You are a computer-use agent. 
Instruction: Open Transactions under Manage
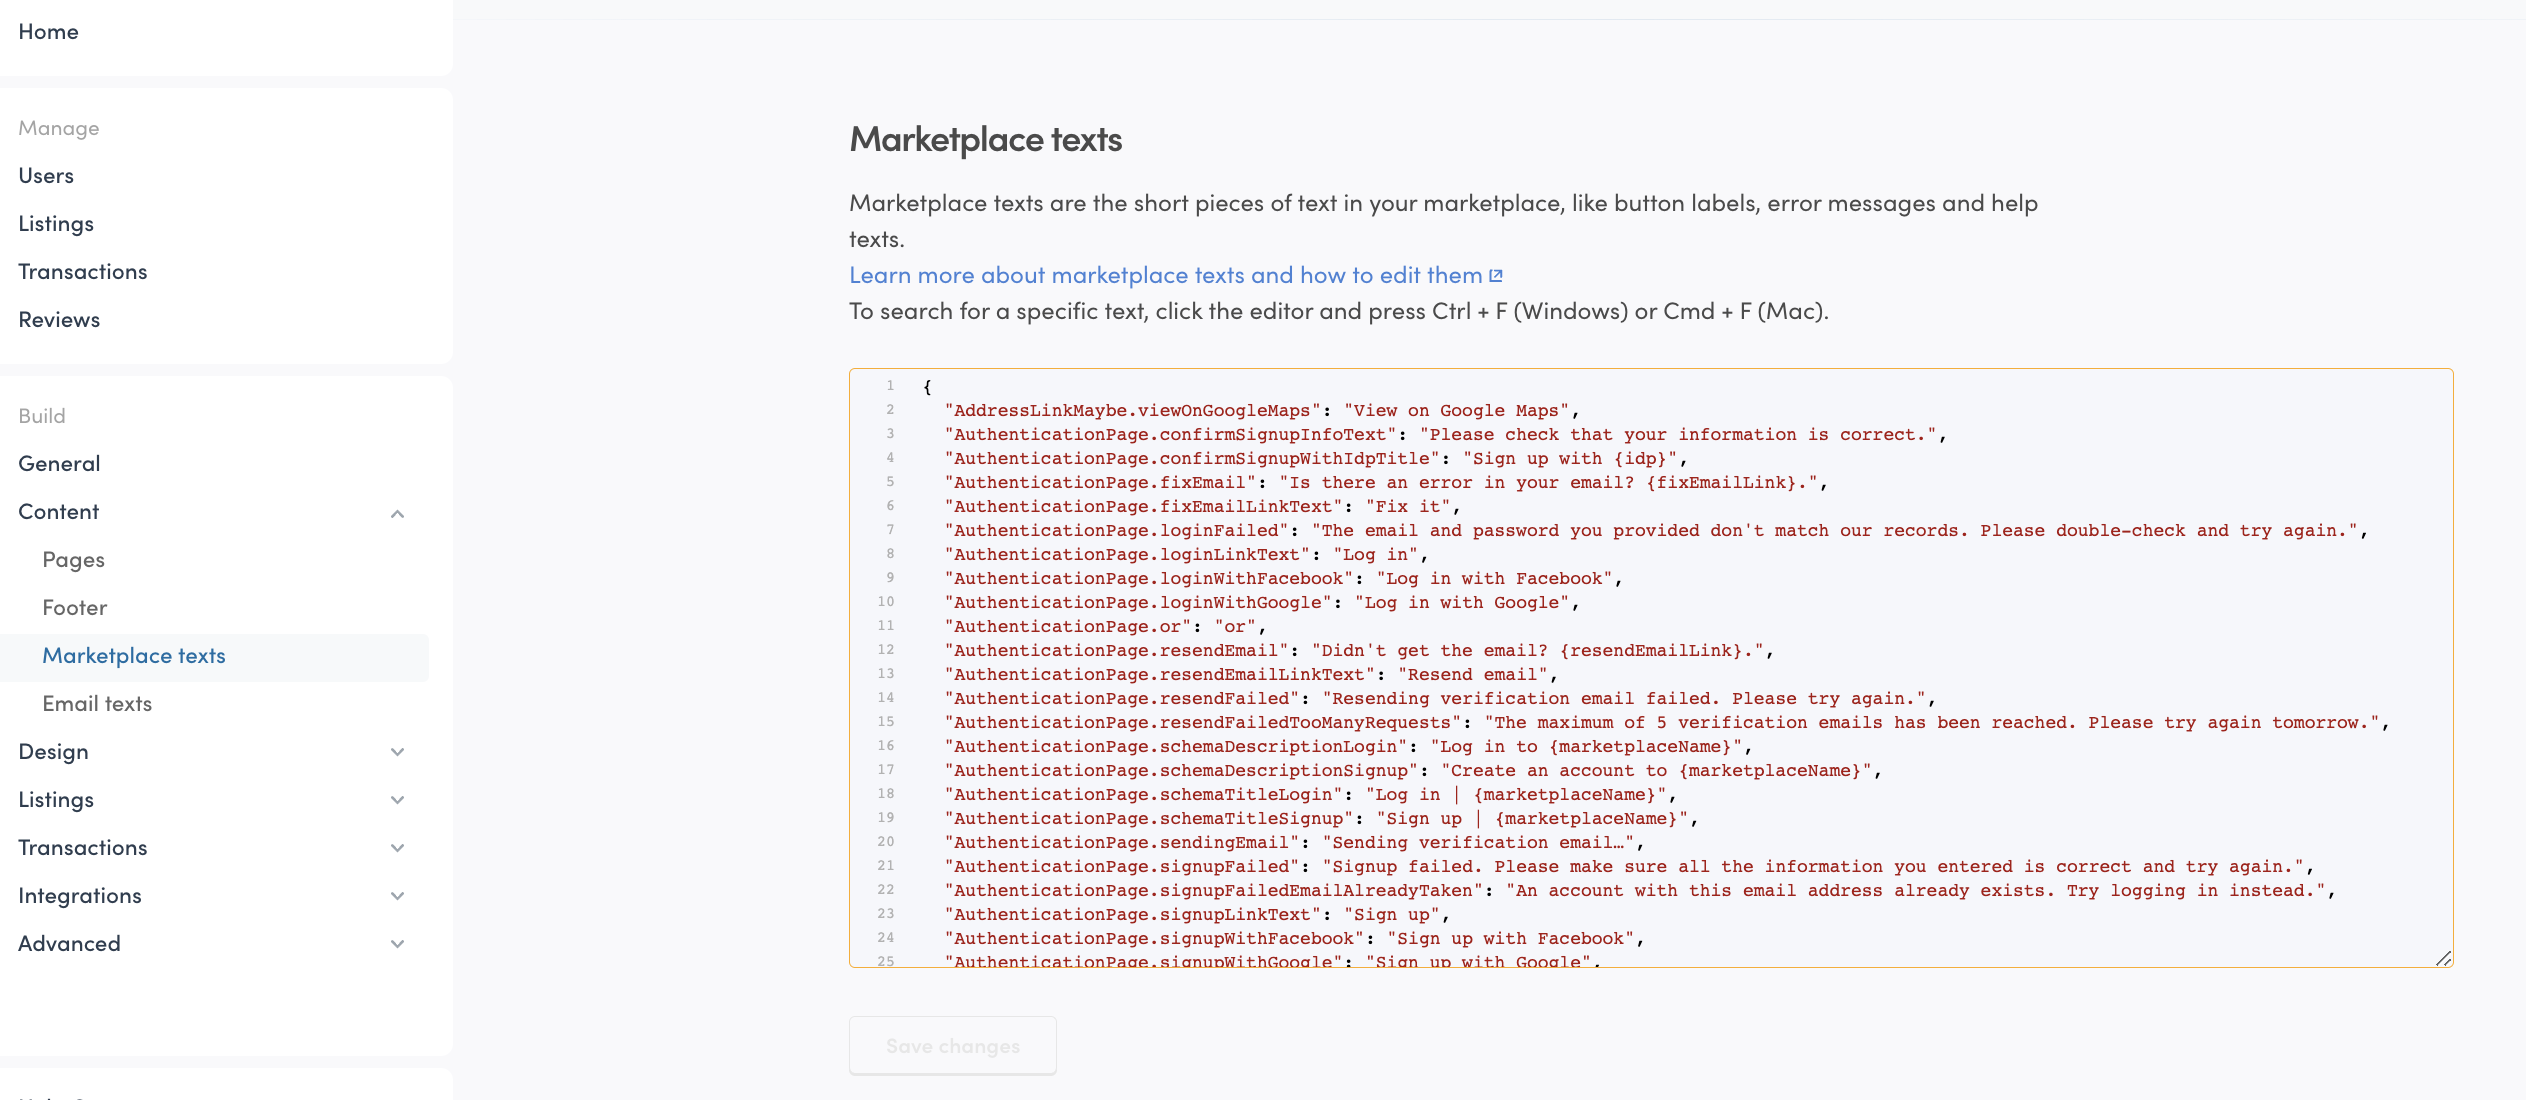click(83, 271)
